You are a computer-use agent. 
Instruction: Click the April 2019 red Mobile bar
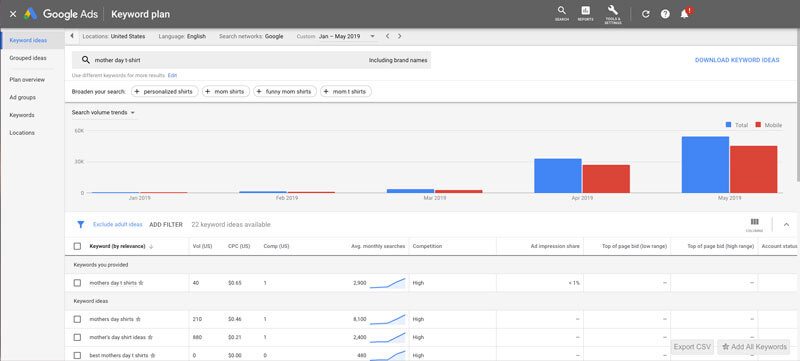pos(606,179)
